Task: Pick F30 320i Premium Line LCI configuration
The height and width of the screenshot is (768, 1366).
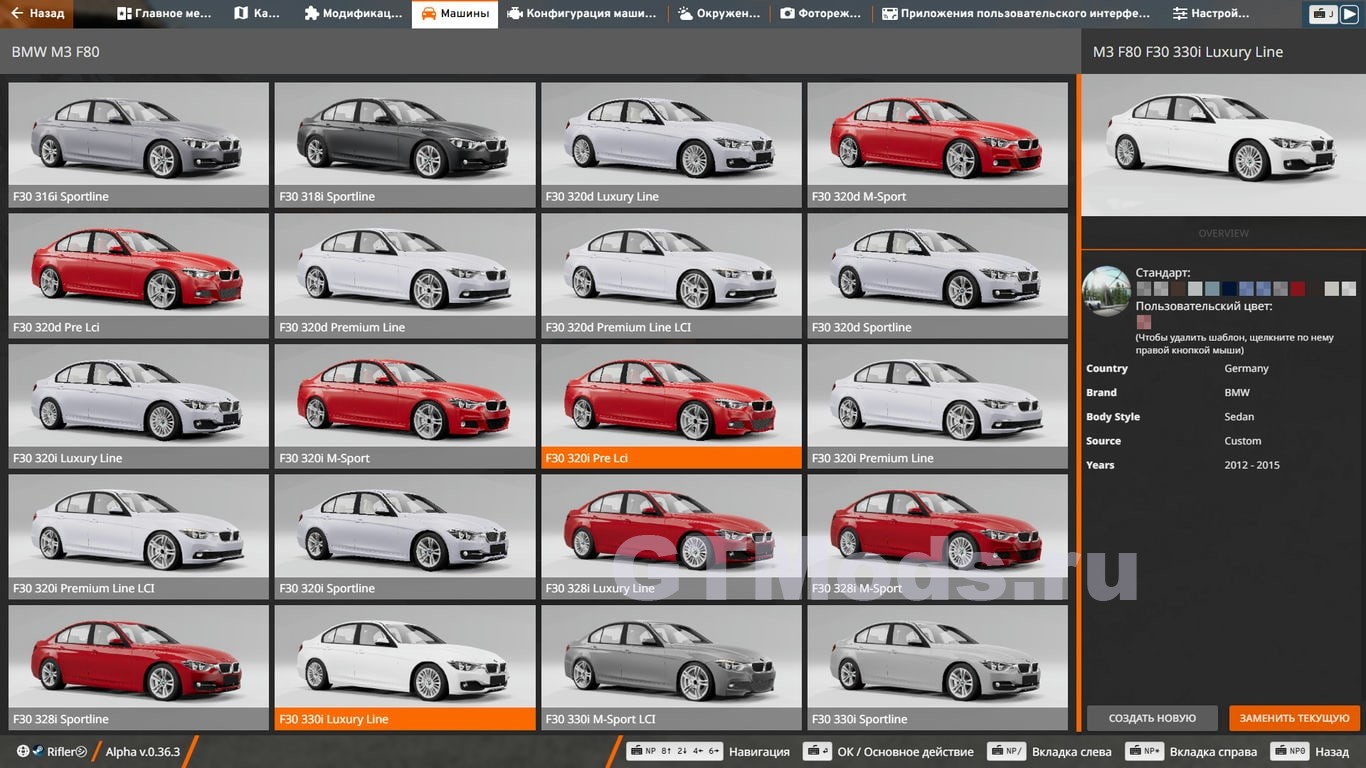Action: pos(138,537)
